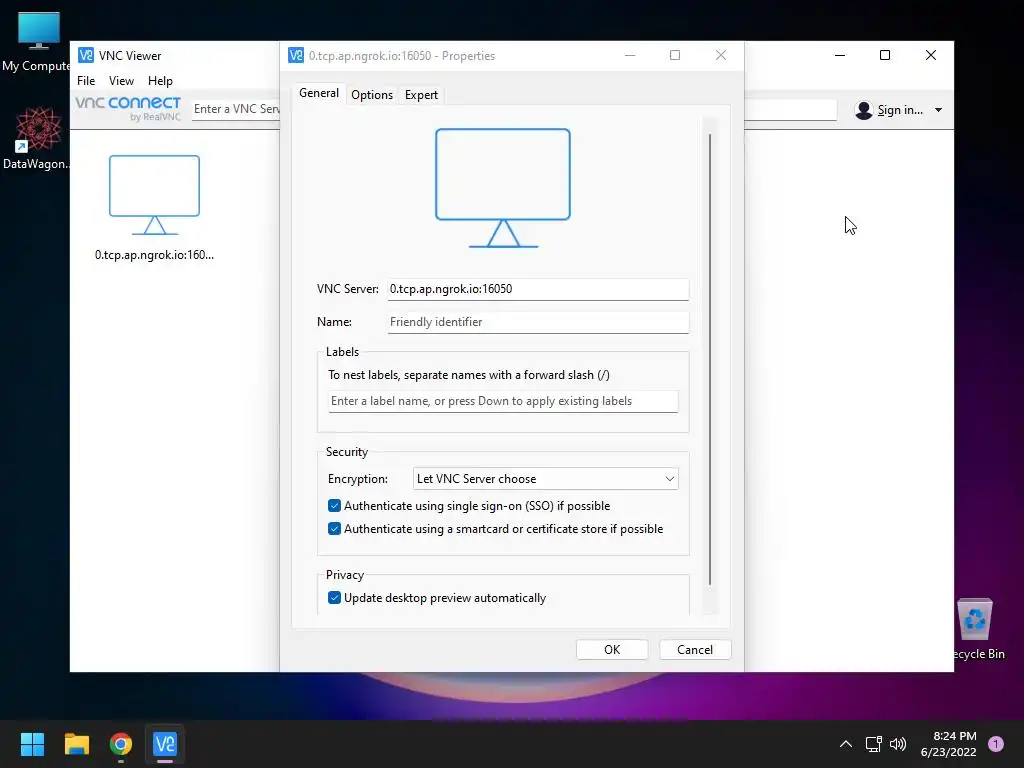This screenshot has height=768, width=1024.
Task: Switch to the Options tab
Action: click(372, 95)
